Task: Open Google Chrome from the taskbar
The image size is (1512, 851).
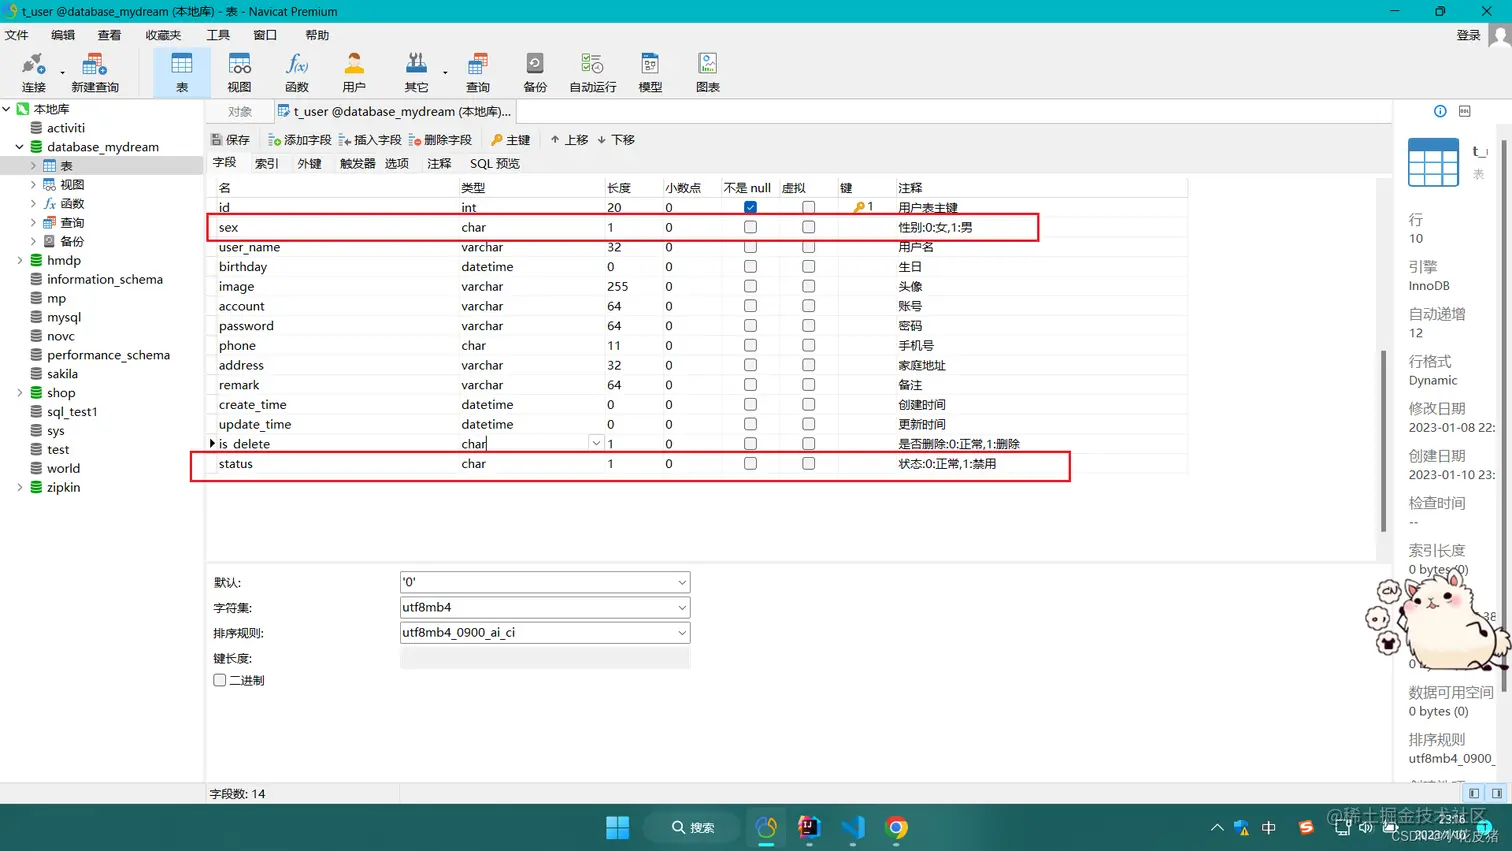Action: click(x=897, y=828)
